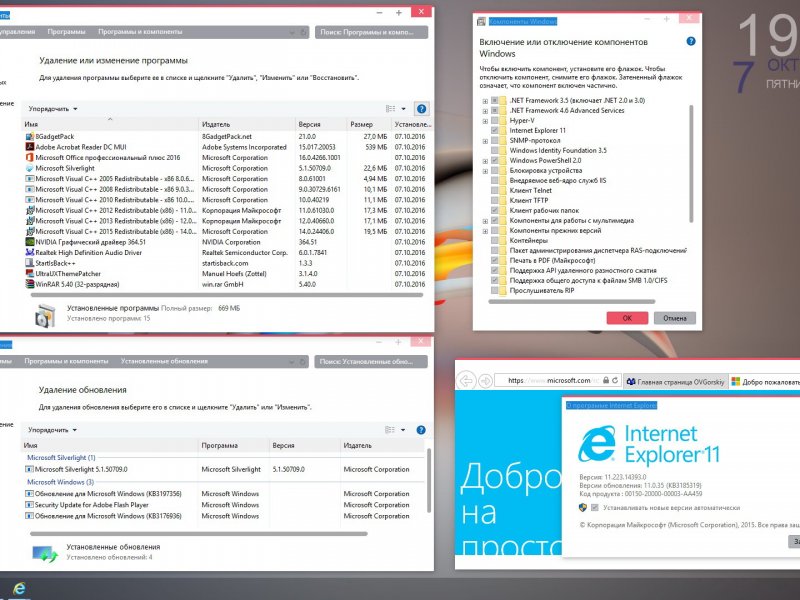This screenshot has width=800, height=600.
Task: Click the KB3197356 update row icon
Action: pos(29,494)
